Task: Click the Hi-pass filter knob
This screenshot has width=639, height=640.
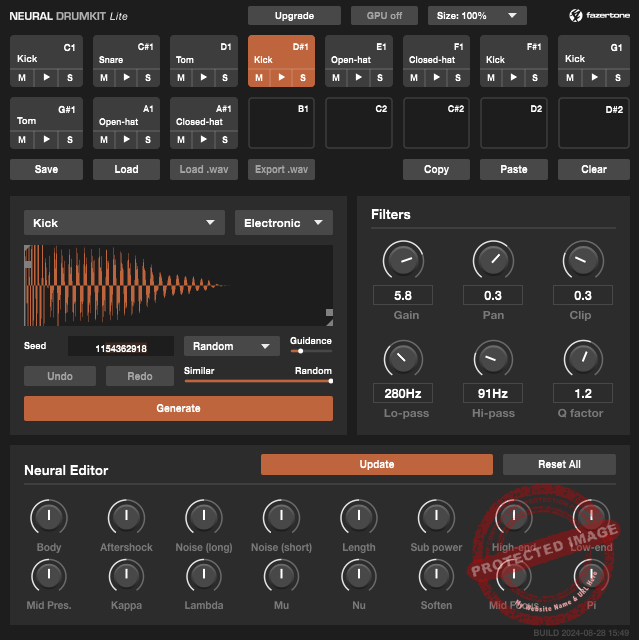Action: click(x=493, y=359)
